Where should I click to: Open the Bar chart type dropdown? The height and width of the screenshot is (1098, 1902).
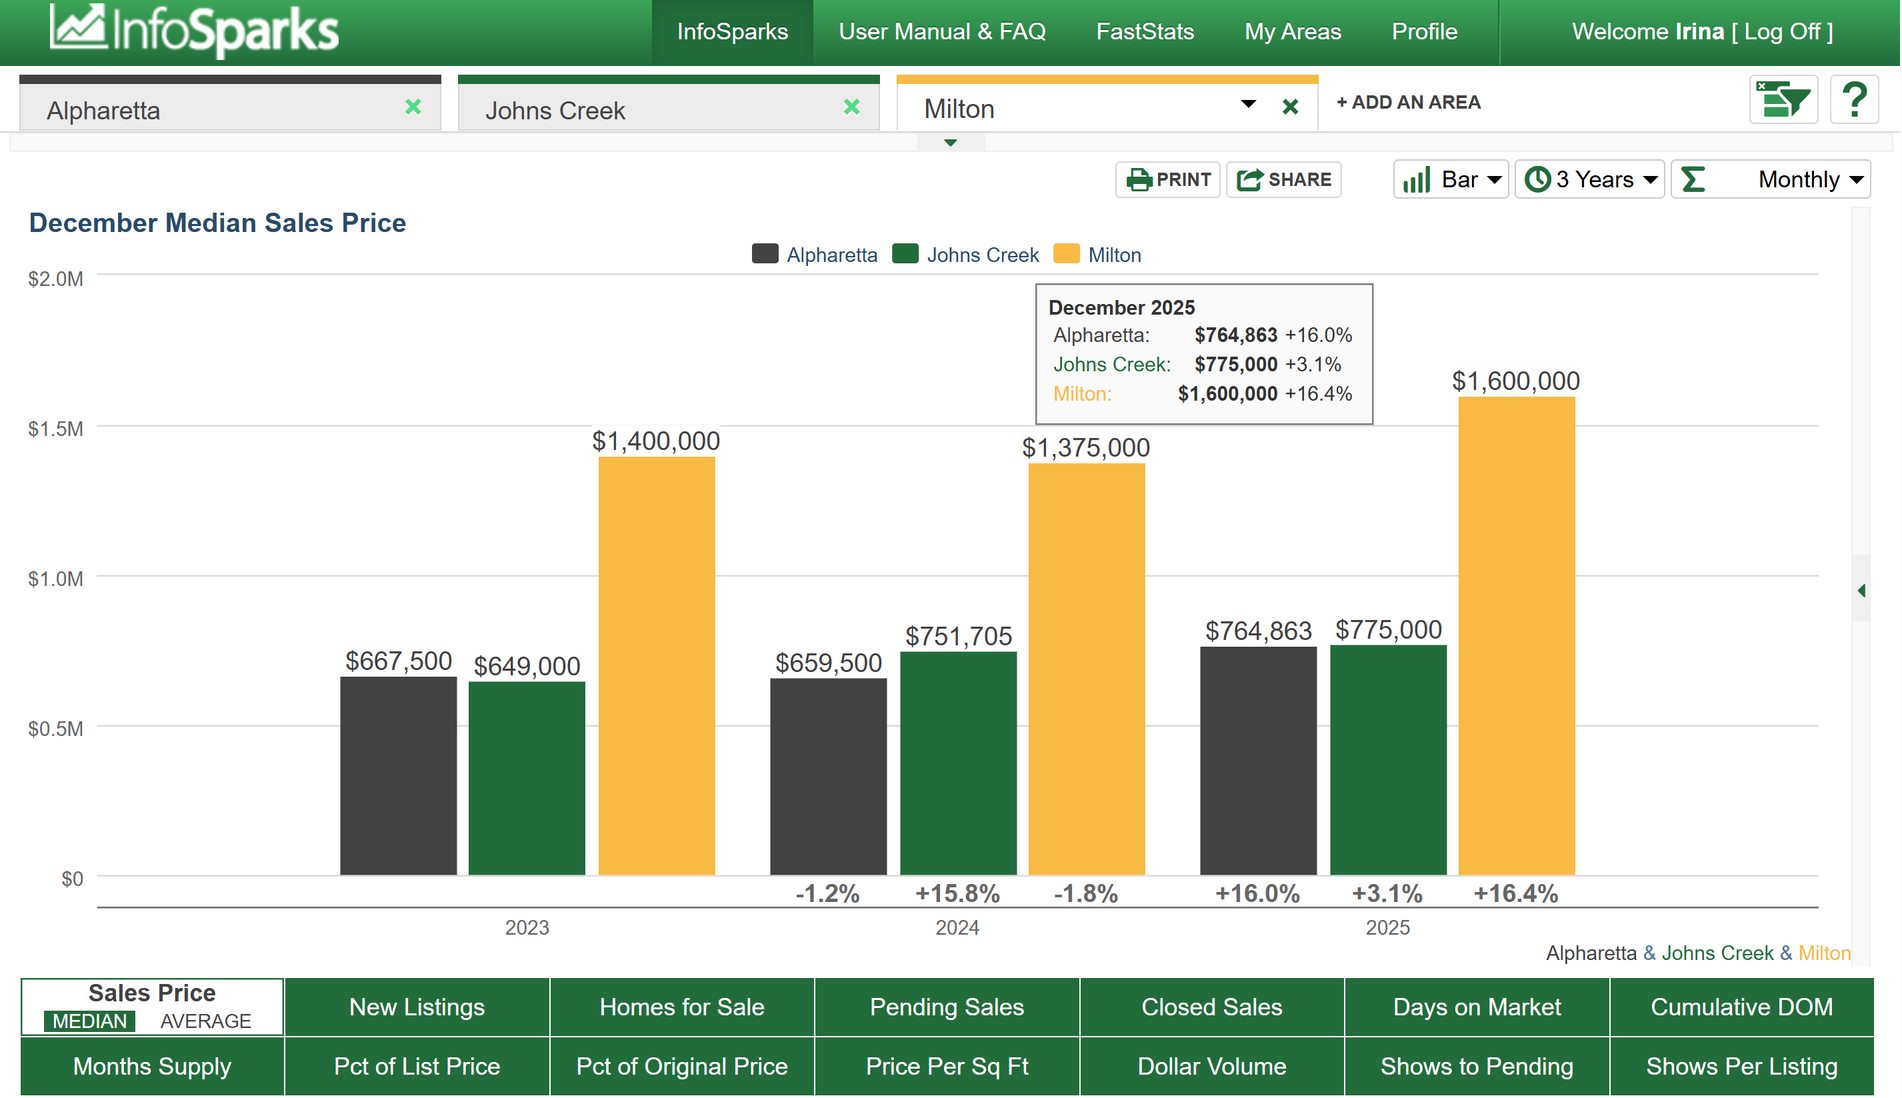(x=1451, y=180)
